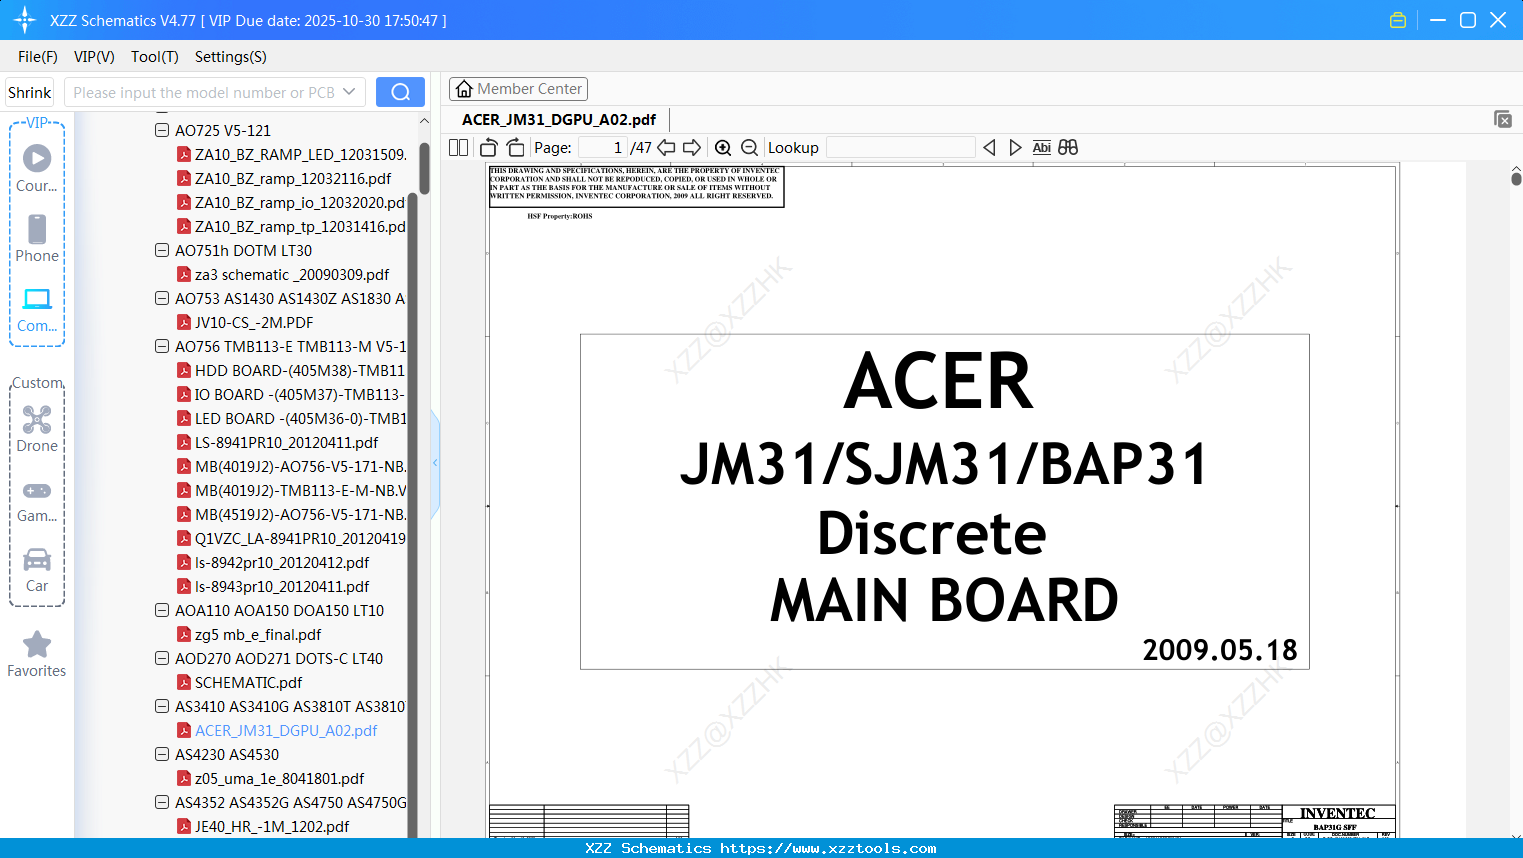Open z05_uma_1e_8041801.pdf
Image resolution: width=1523 pixels, height=858 pixels.
(x=279, y=778)
